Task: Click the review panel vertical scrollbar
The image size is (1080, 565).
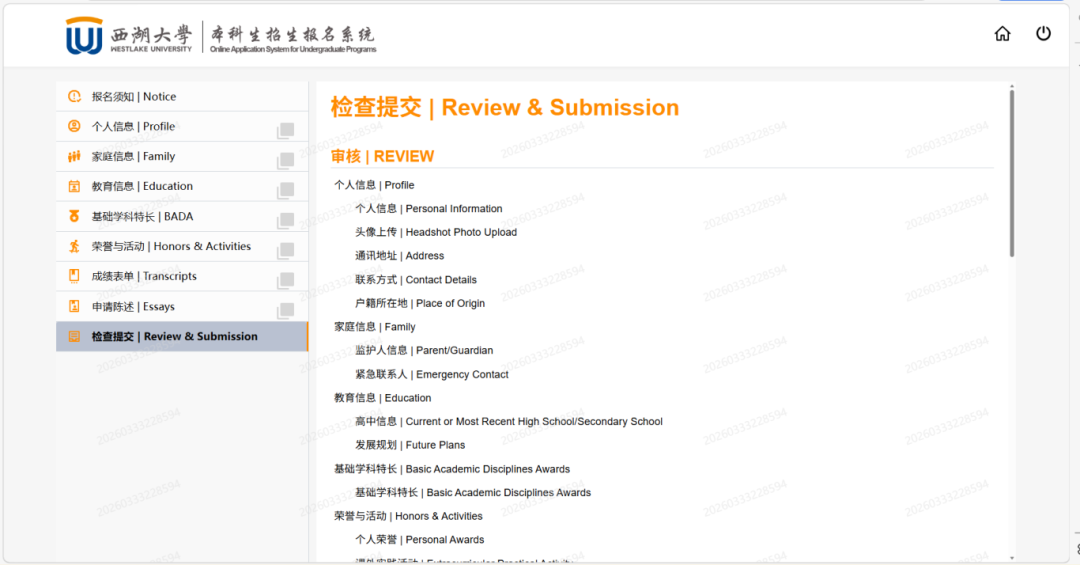Action: click(x=1011, y=172)
